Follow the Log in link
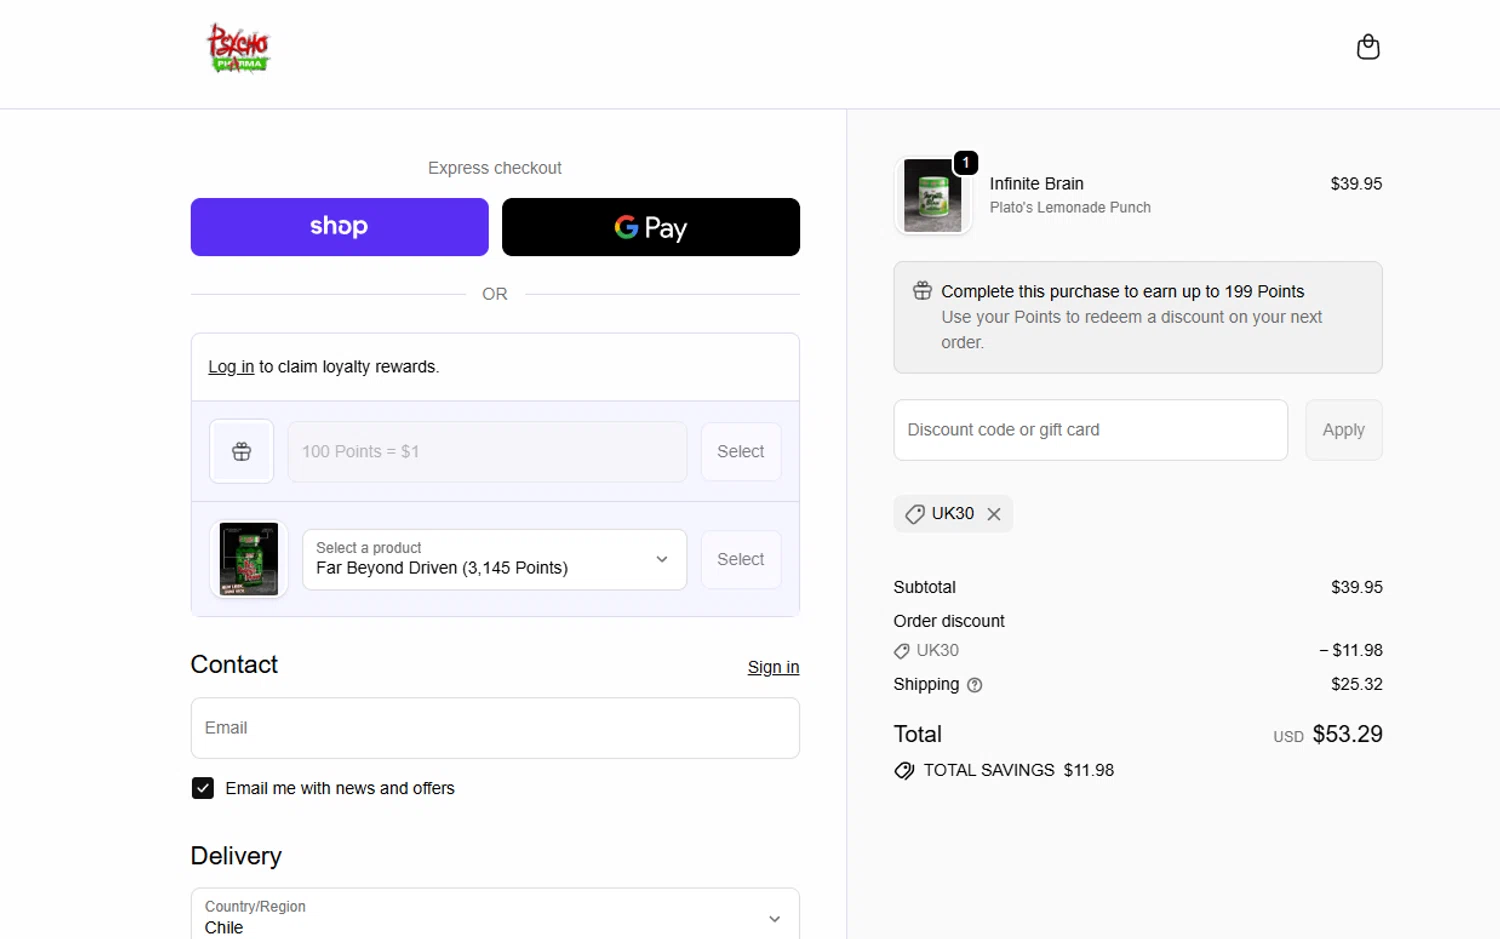Image resolution: width=1500 pixels, height=939 pixels. point(231,367)
